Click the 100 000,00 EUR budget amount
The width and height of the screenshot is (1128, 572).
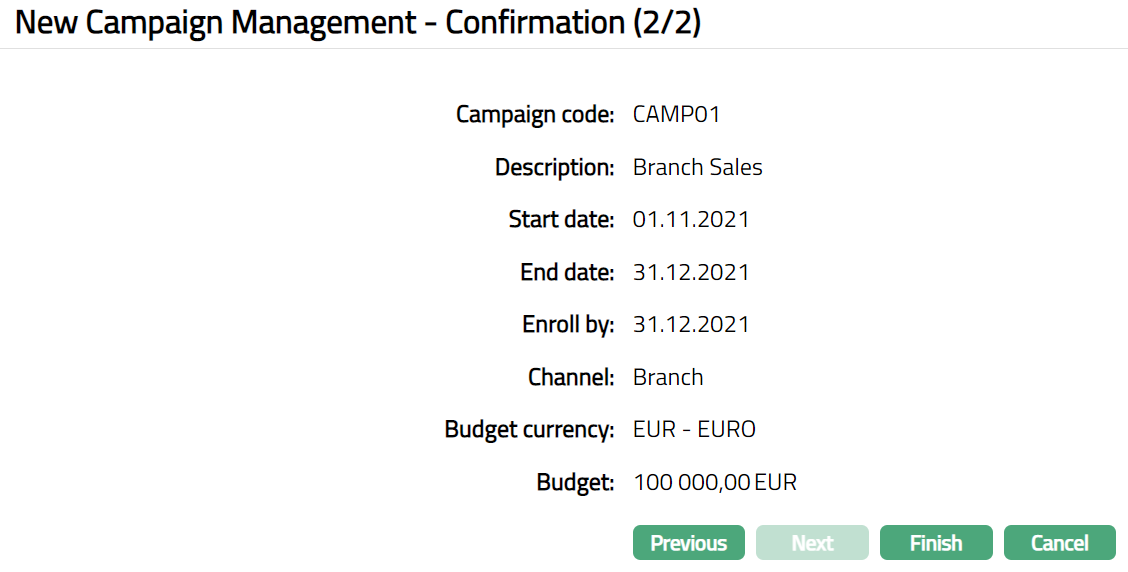(x=715, y=483)
